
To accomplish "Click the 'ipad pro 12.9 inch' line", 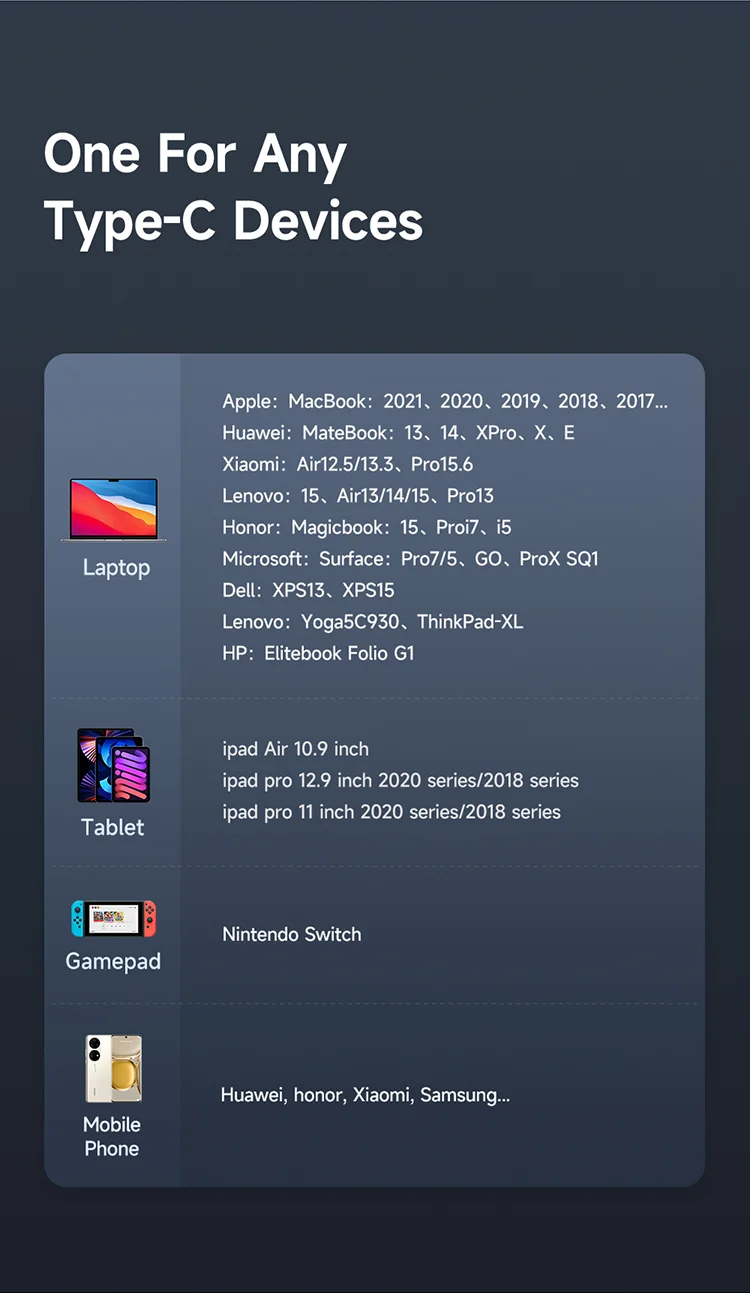I will (400, 780).
